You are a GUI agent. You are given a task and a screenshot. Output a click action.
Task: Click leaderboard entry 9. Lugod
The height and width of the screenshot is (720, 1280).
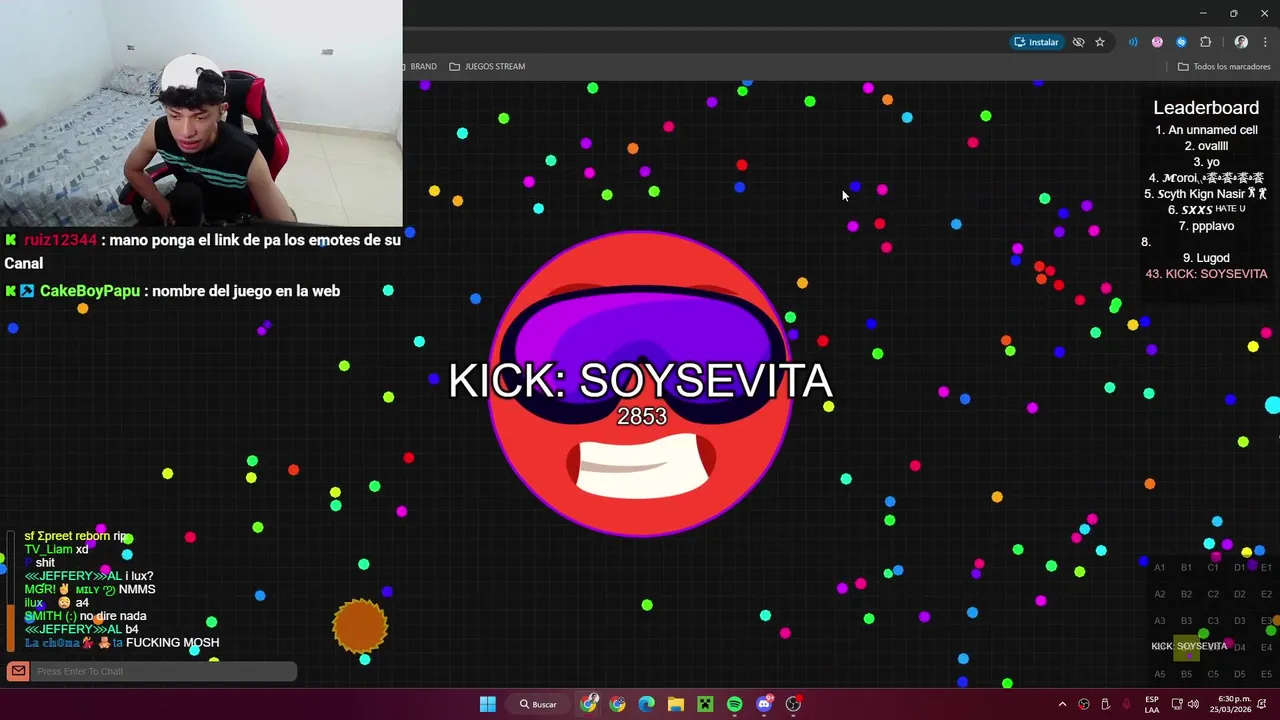pyautogui.click(x=1206, y=258)
